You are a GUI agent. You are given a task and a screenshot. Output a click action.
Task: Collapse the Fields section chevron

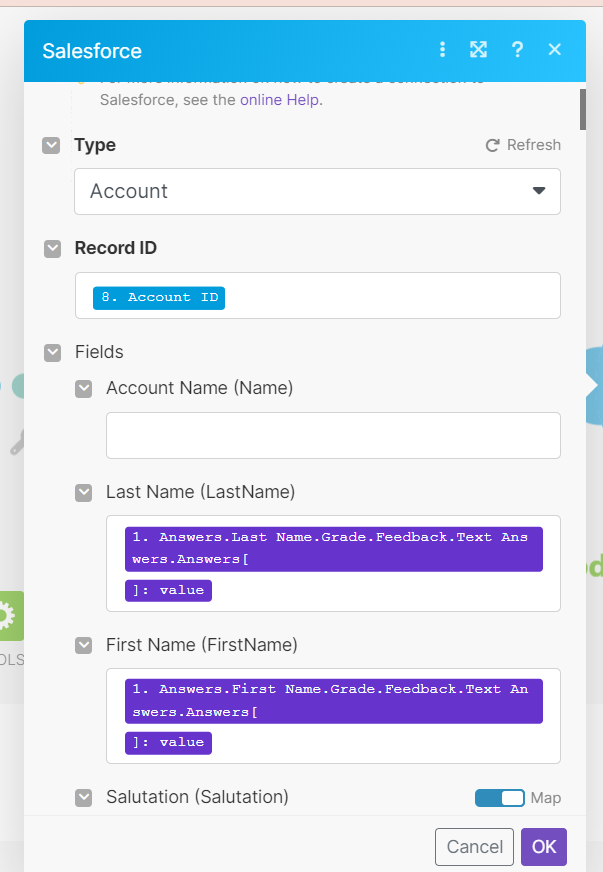tap(52, 352)
